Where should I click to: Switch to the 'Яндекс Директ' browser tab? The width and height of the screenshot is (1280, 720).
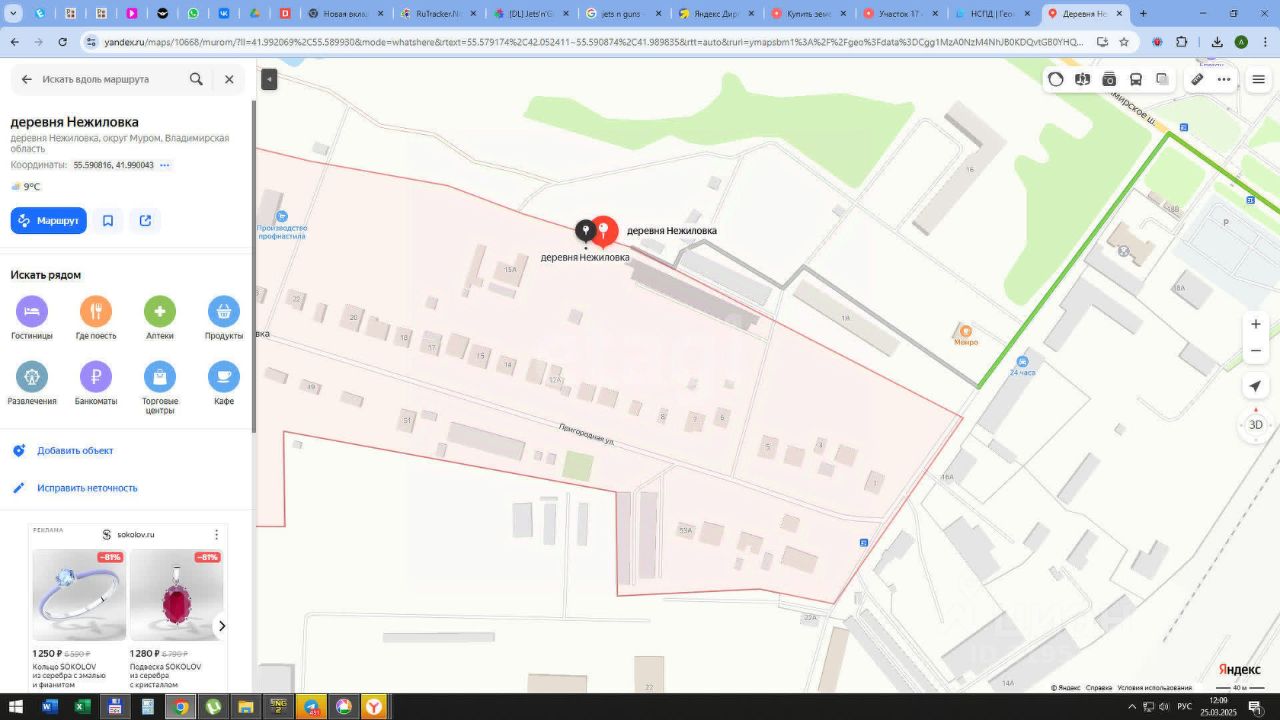click(716, 14)
